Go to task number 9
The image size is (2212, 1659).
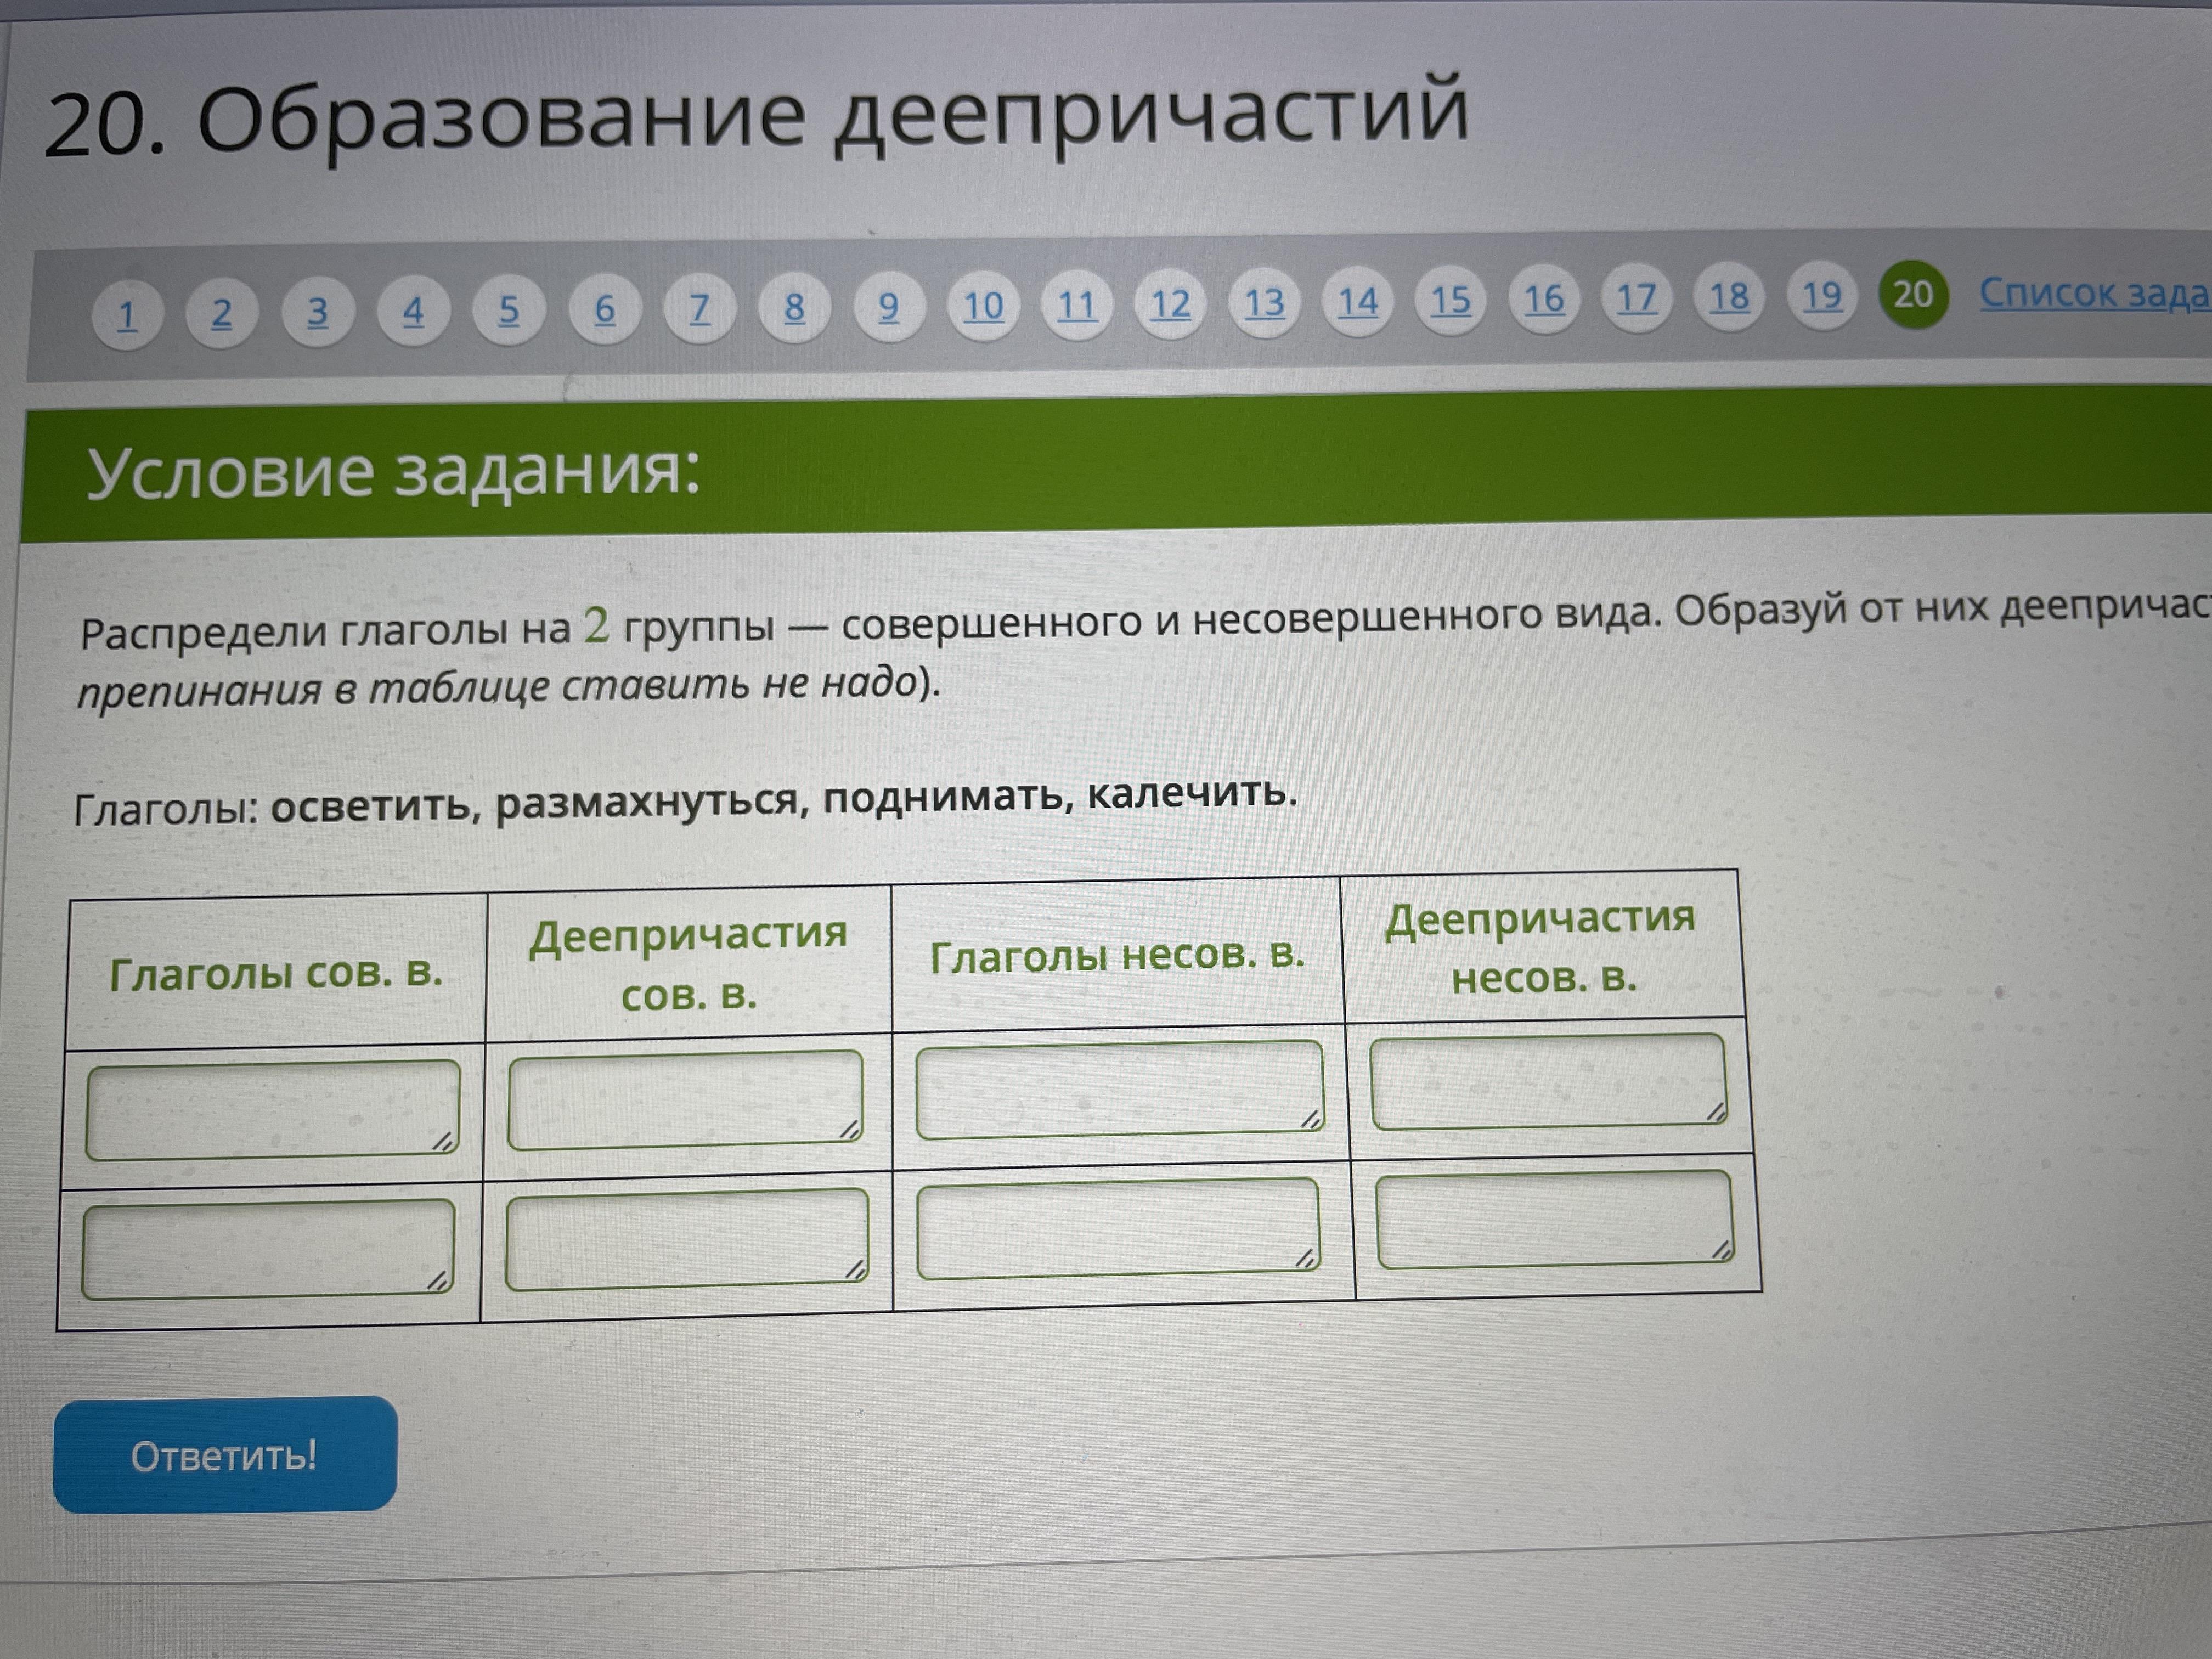[888, 306]
